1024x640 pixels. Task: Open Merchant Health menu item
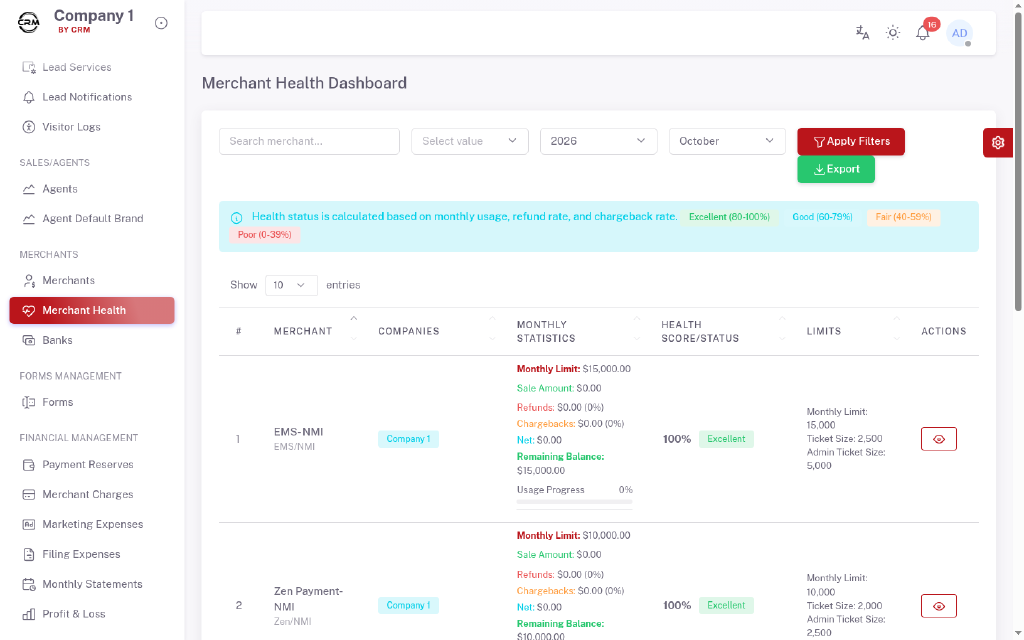(92, 310)
